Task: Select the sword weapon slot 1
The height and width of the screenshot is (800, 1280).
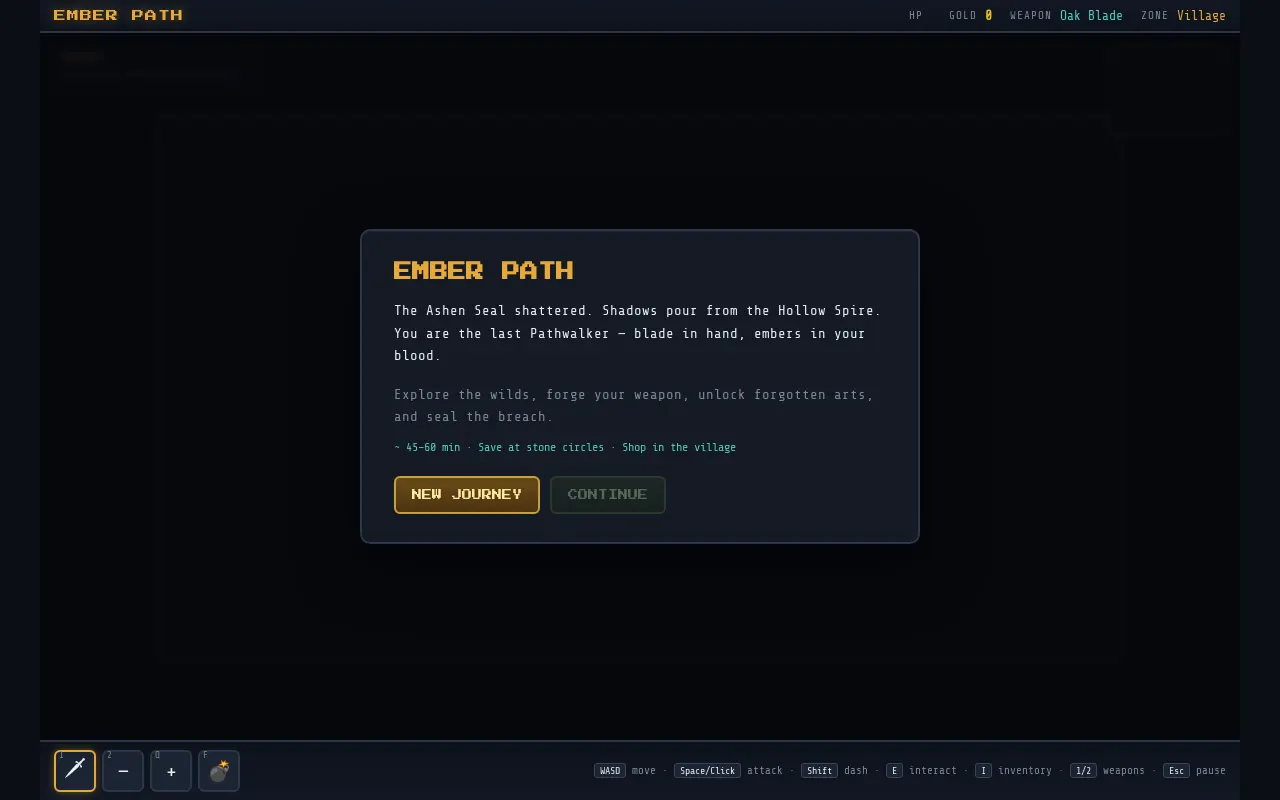Action: point(75,771)
